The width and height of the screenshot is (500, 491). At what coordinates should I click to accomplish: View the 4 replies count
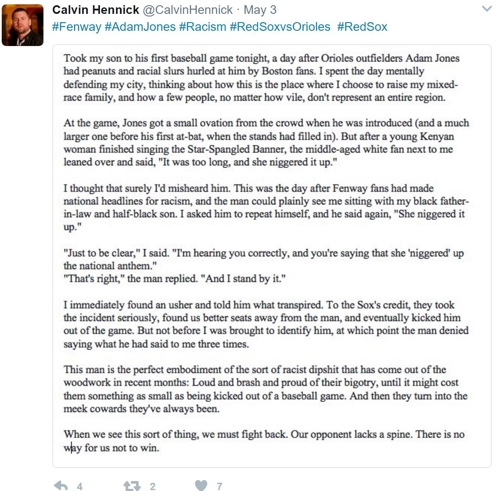tap(80, 486)
